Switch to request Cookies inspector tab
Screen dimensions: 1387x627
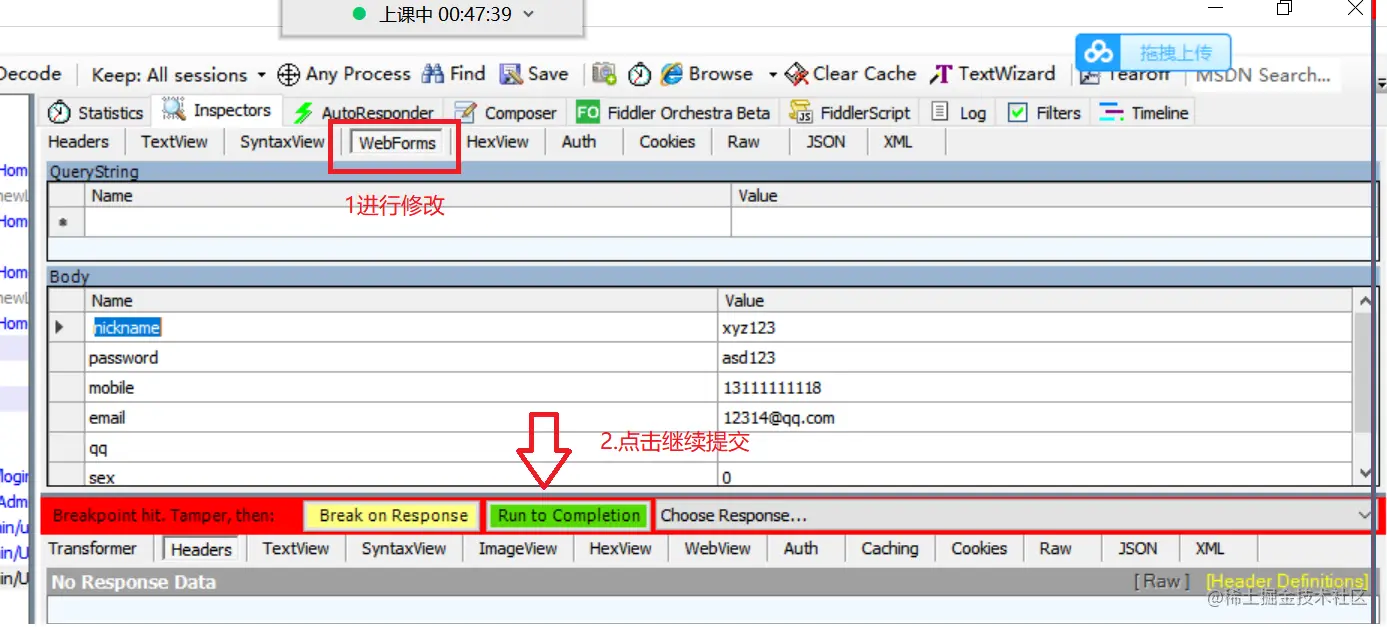[x=667, y=142]
